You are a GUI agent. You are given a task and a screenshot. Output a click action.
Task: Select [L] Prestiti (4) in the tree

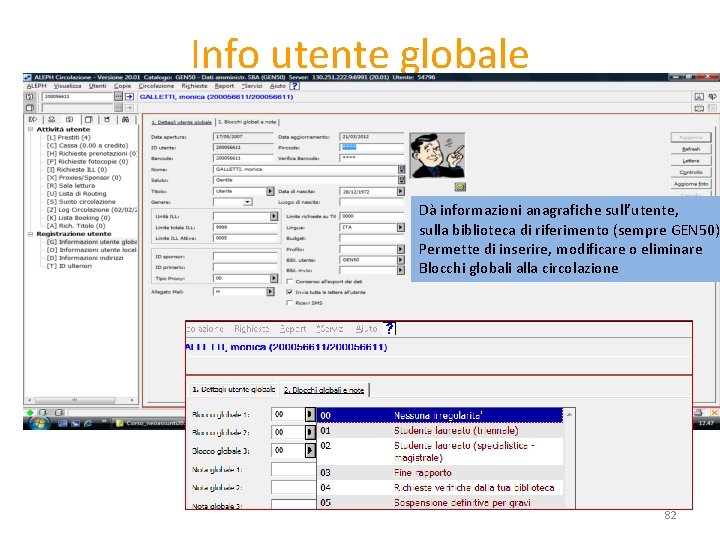tap(68, 137)
